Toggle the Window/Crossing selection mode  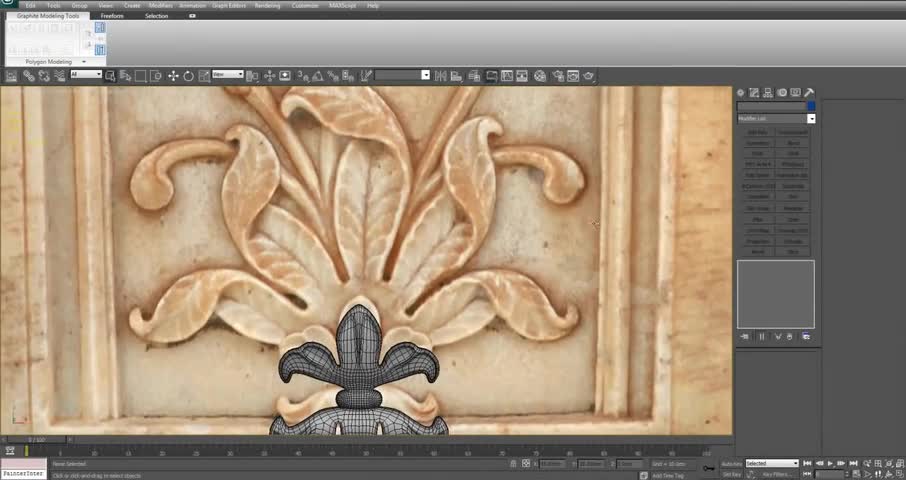click(x=155, y=76)
